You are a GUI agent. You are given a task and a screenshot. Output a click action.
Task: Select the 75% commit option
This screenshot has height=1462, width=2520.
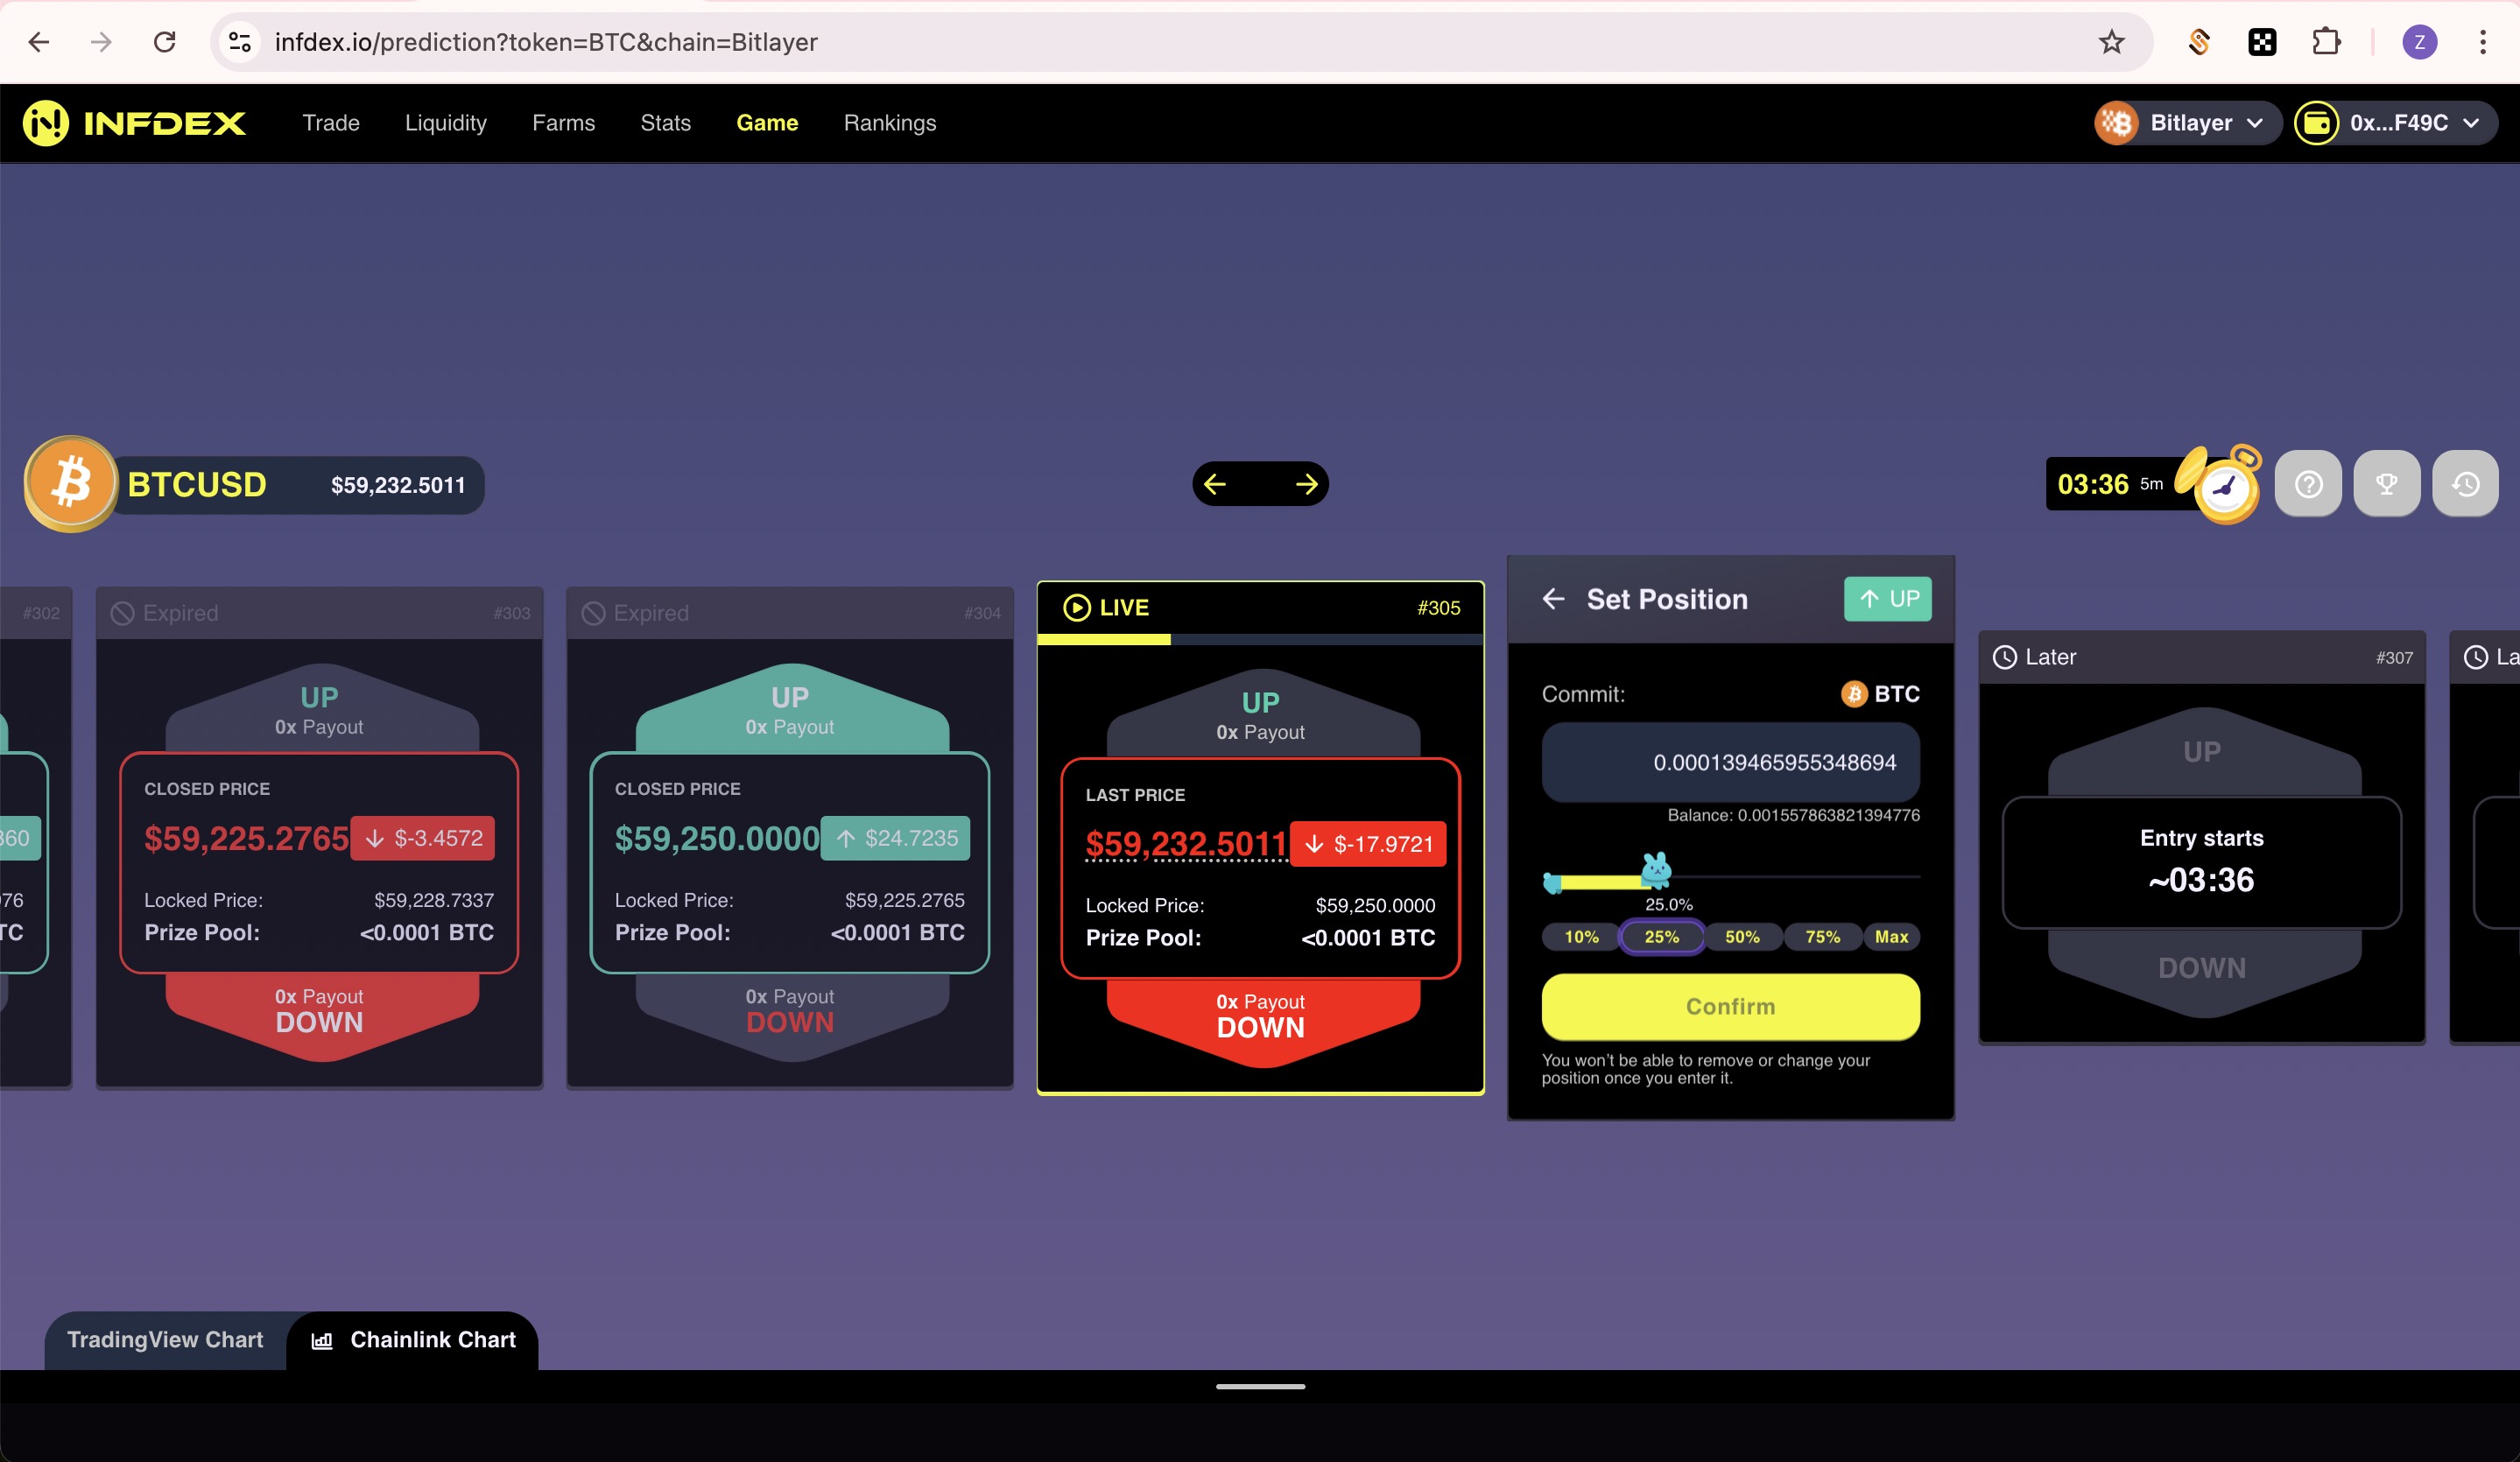tap(1822, 937)
